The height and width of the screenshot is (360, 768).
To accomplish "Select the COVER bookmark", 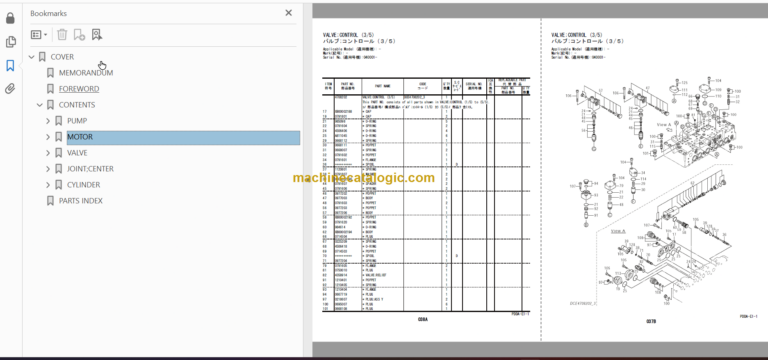I will [62, 57].
